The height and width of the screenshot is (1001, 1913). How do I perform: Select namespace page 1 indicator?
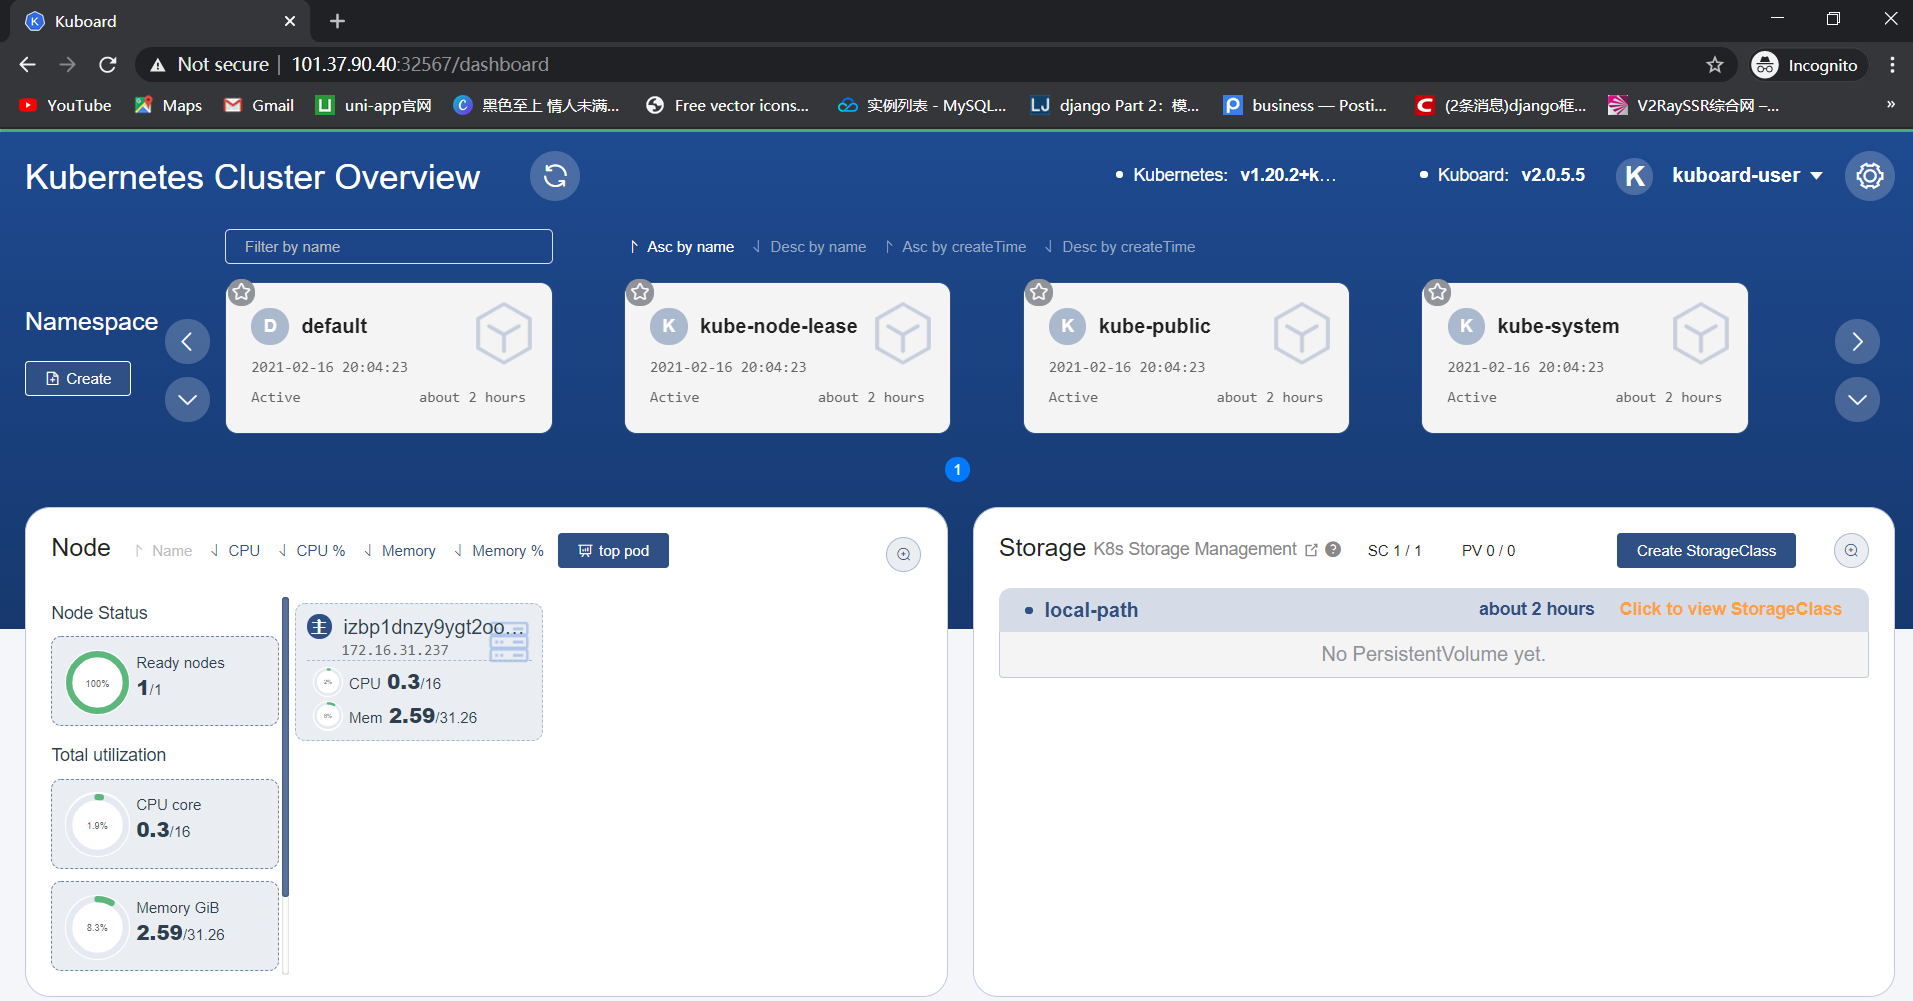tap(957, 470)
